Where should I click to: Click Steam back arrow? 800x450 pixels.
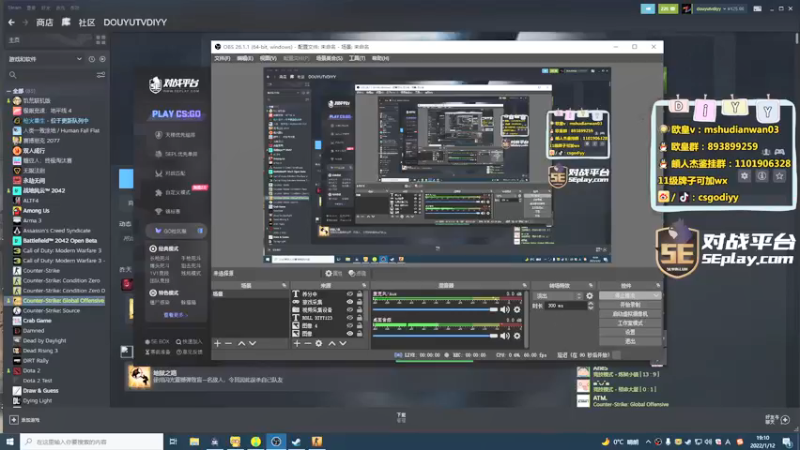coord(11,22)
